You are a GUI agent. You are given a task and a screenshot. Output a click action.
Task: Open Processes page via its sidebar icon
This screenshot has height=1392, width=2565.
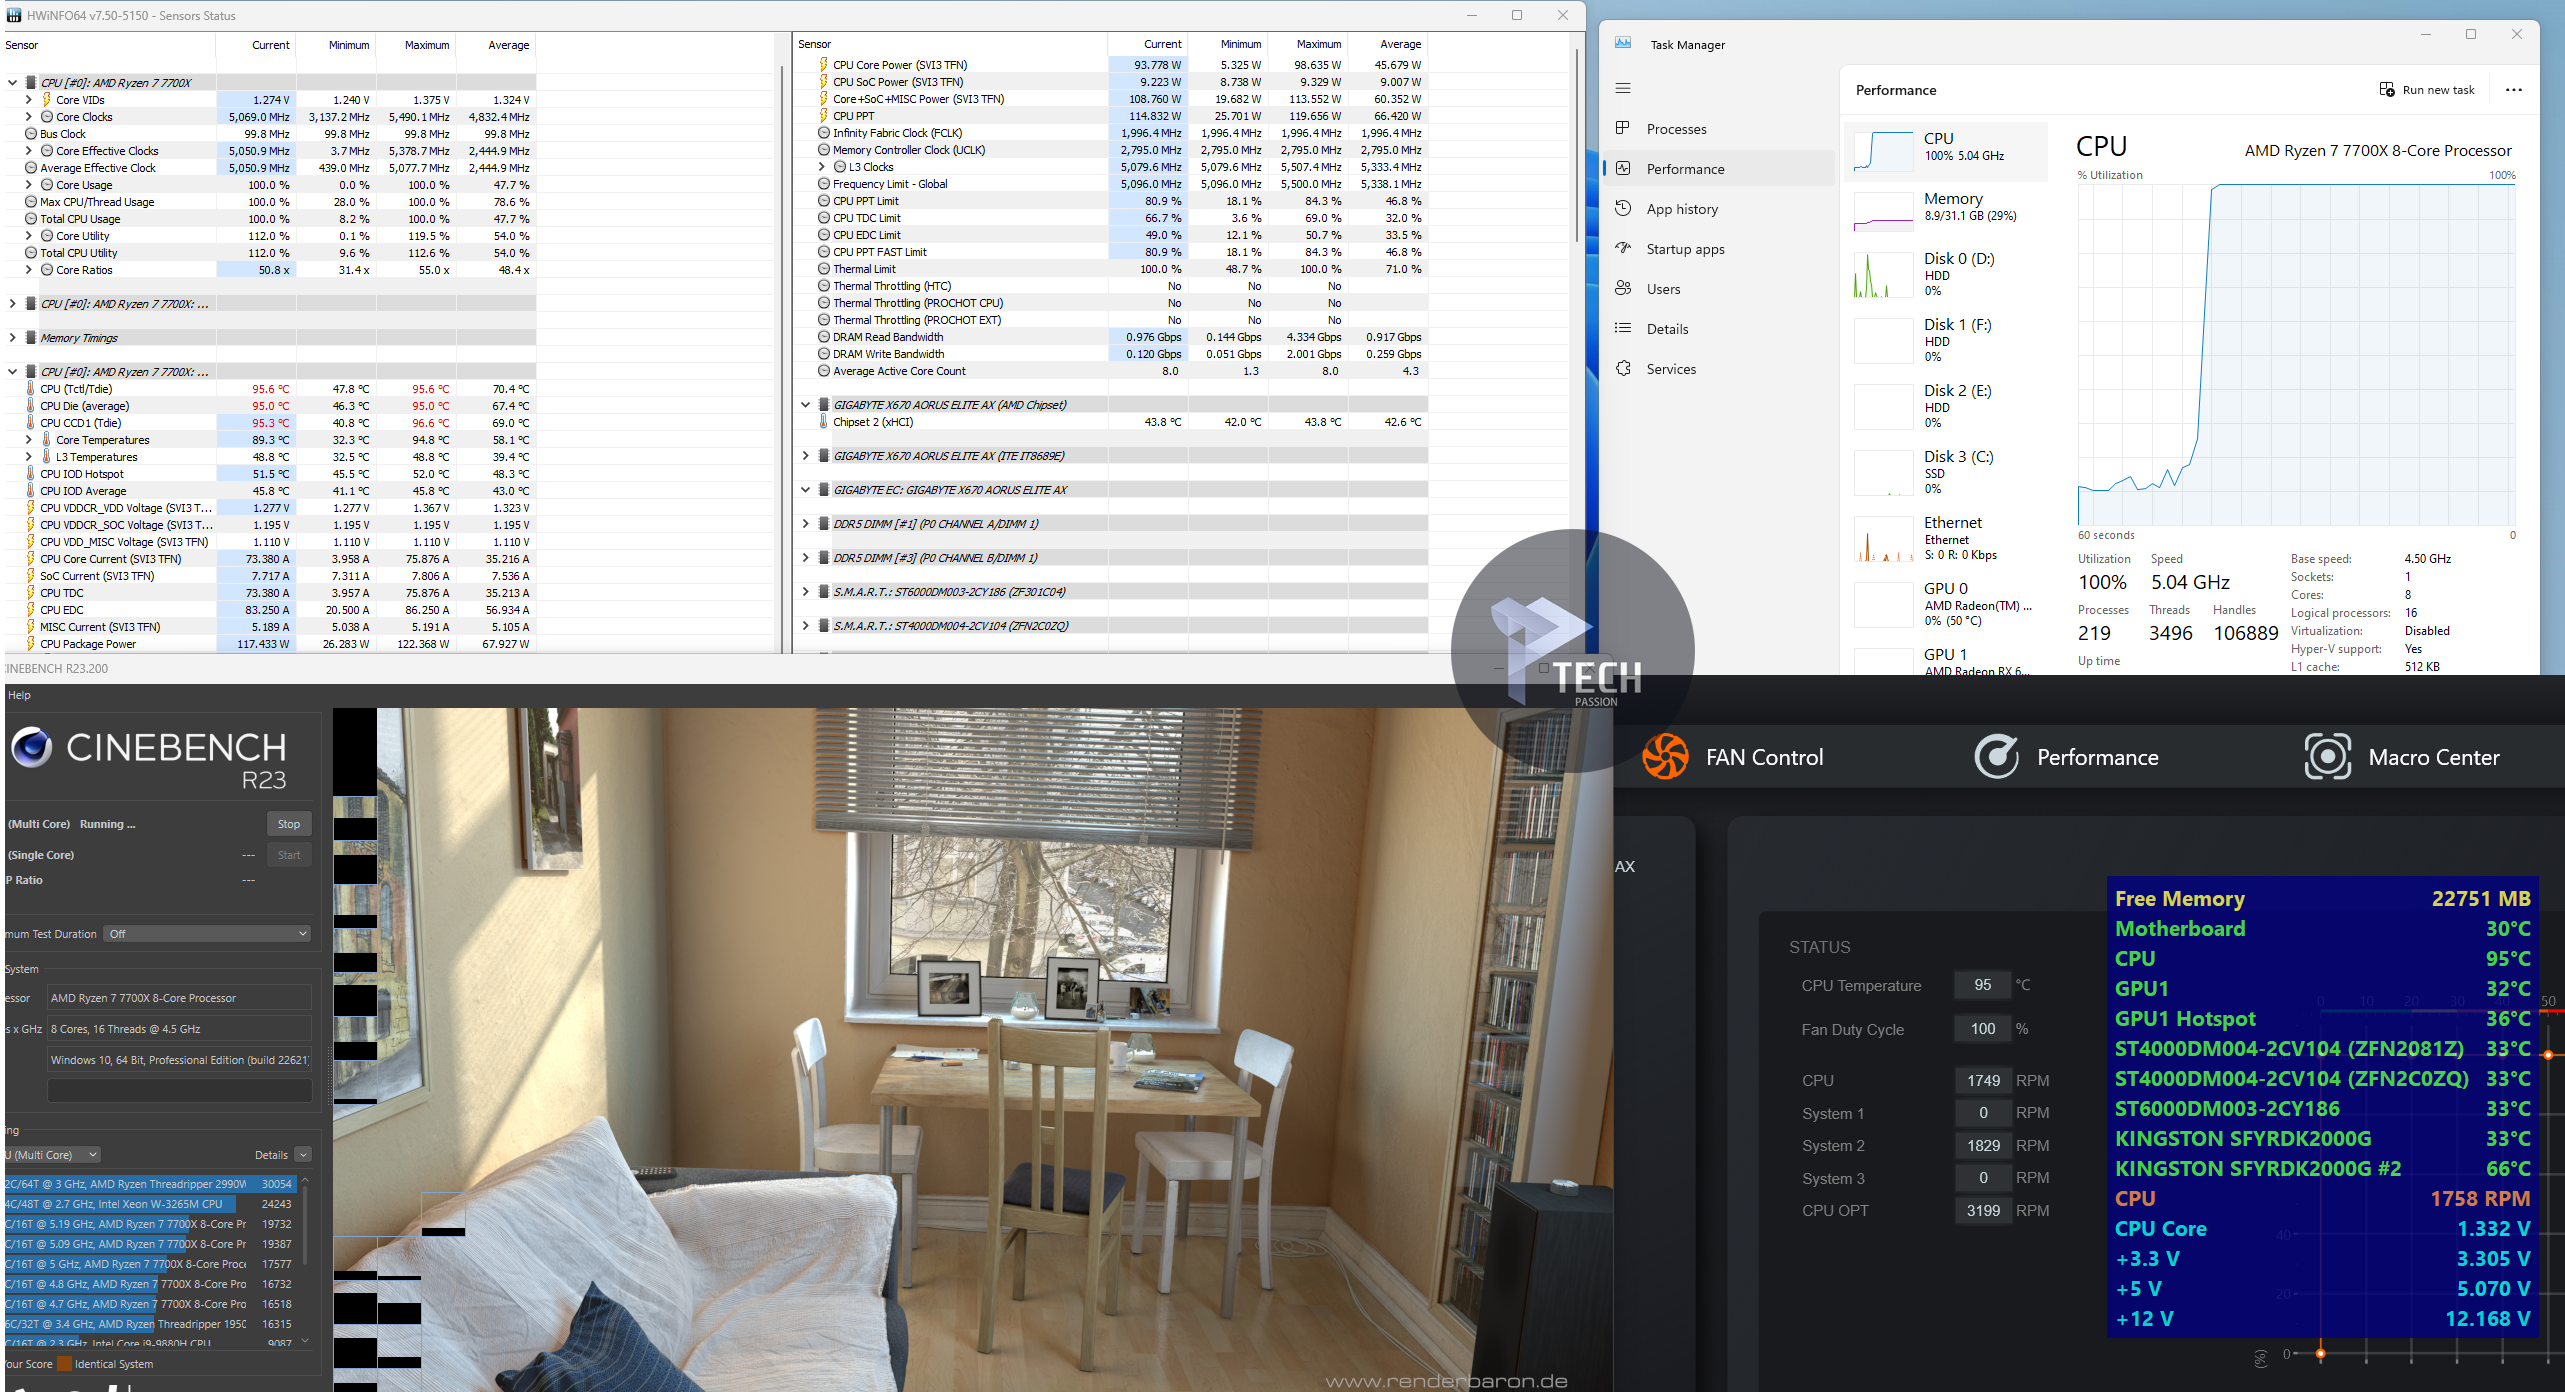pos(1623,128)
